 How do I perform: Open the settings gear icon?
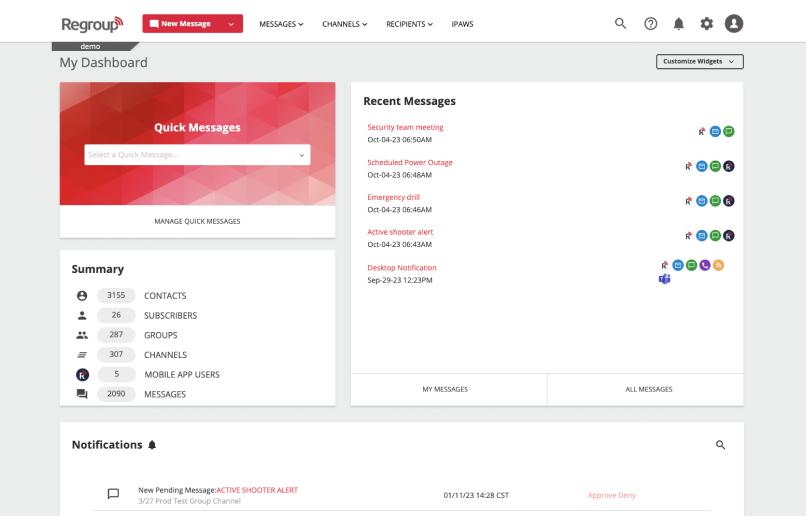pyautogui.click(x=706, y=24)
